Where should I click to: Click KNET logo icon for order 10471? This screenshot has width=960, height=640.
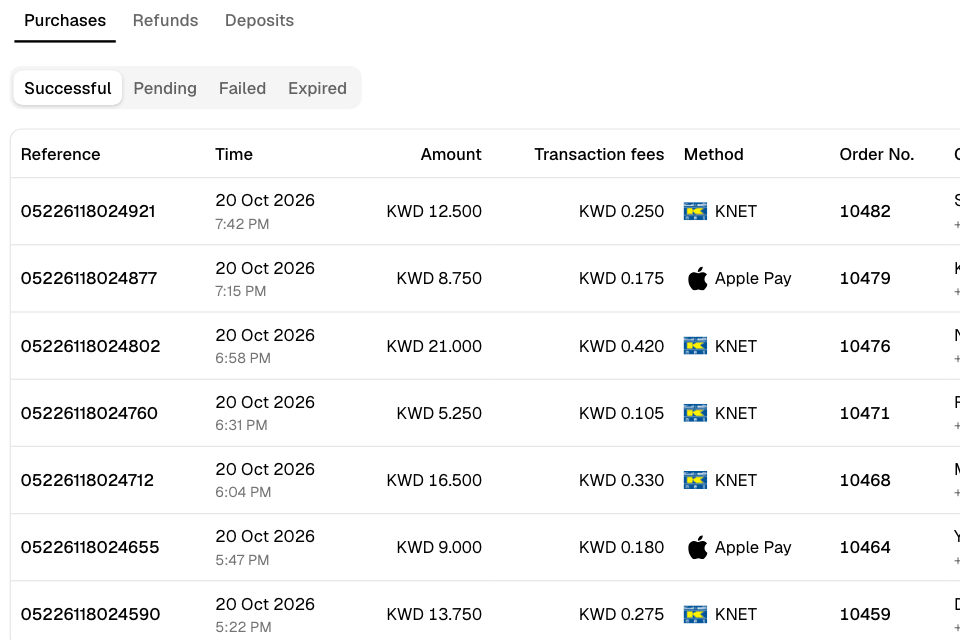(695, 413)
